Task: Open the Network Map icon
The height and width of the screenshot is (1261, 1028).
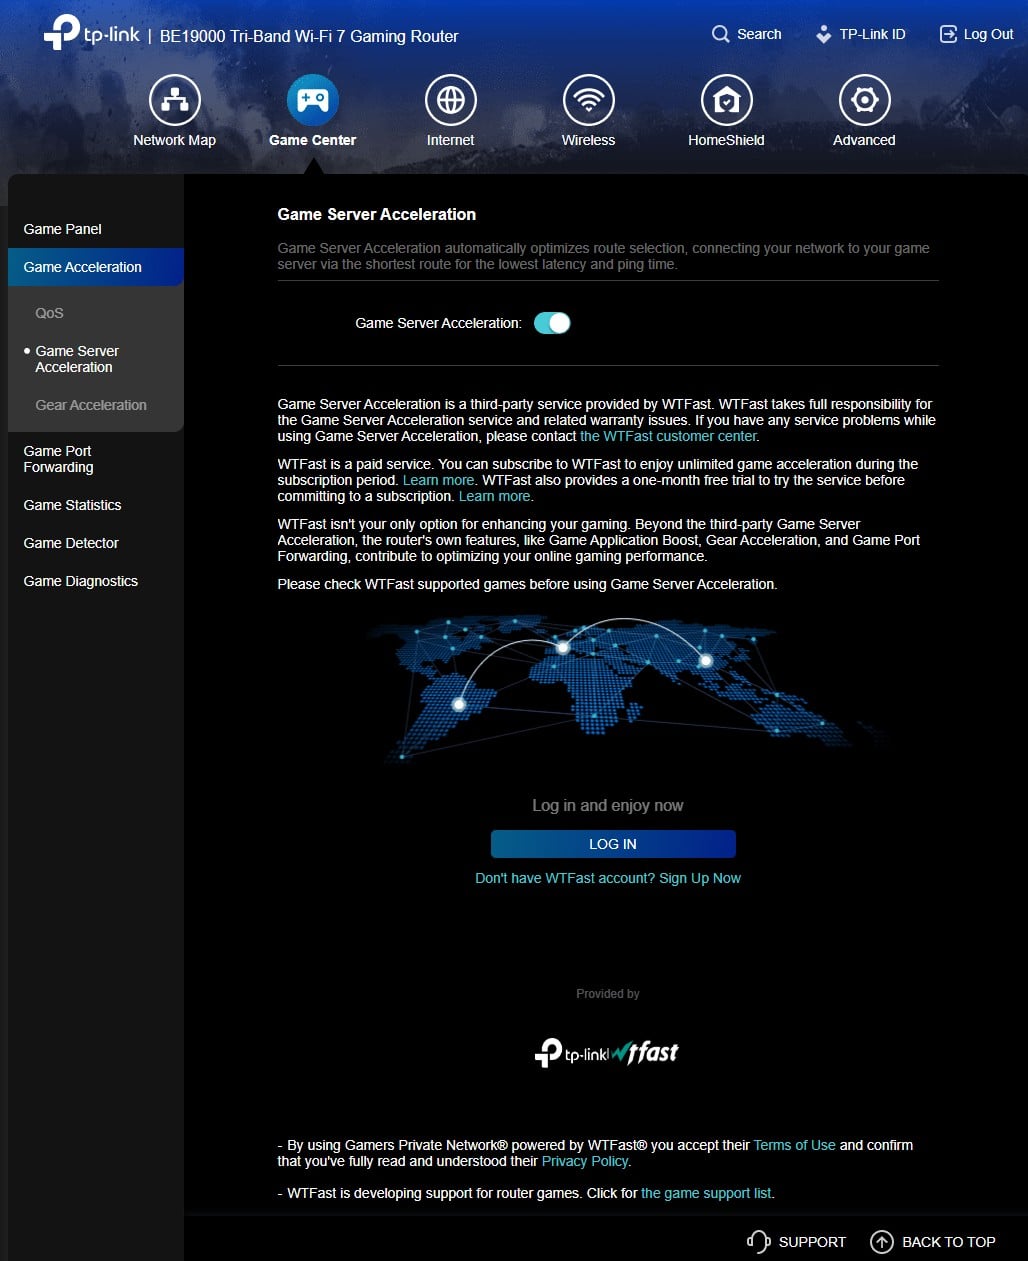Action: (175, 100)
